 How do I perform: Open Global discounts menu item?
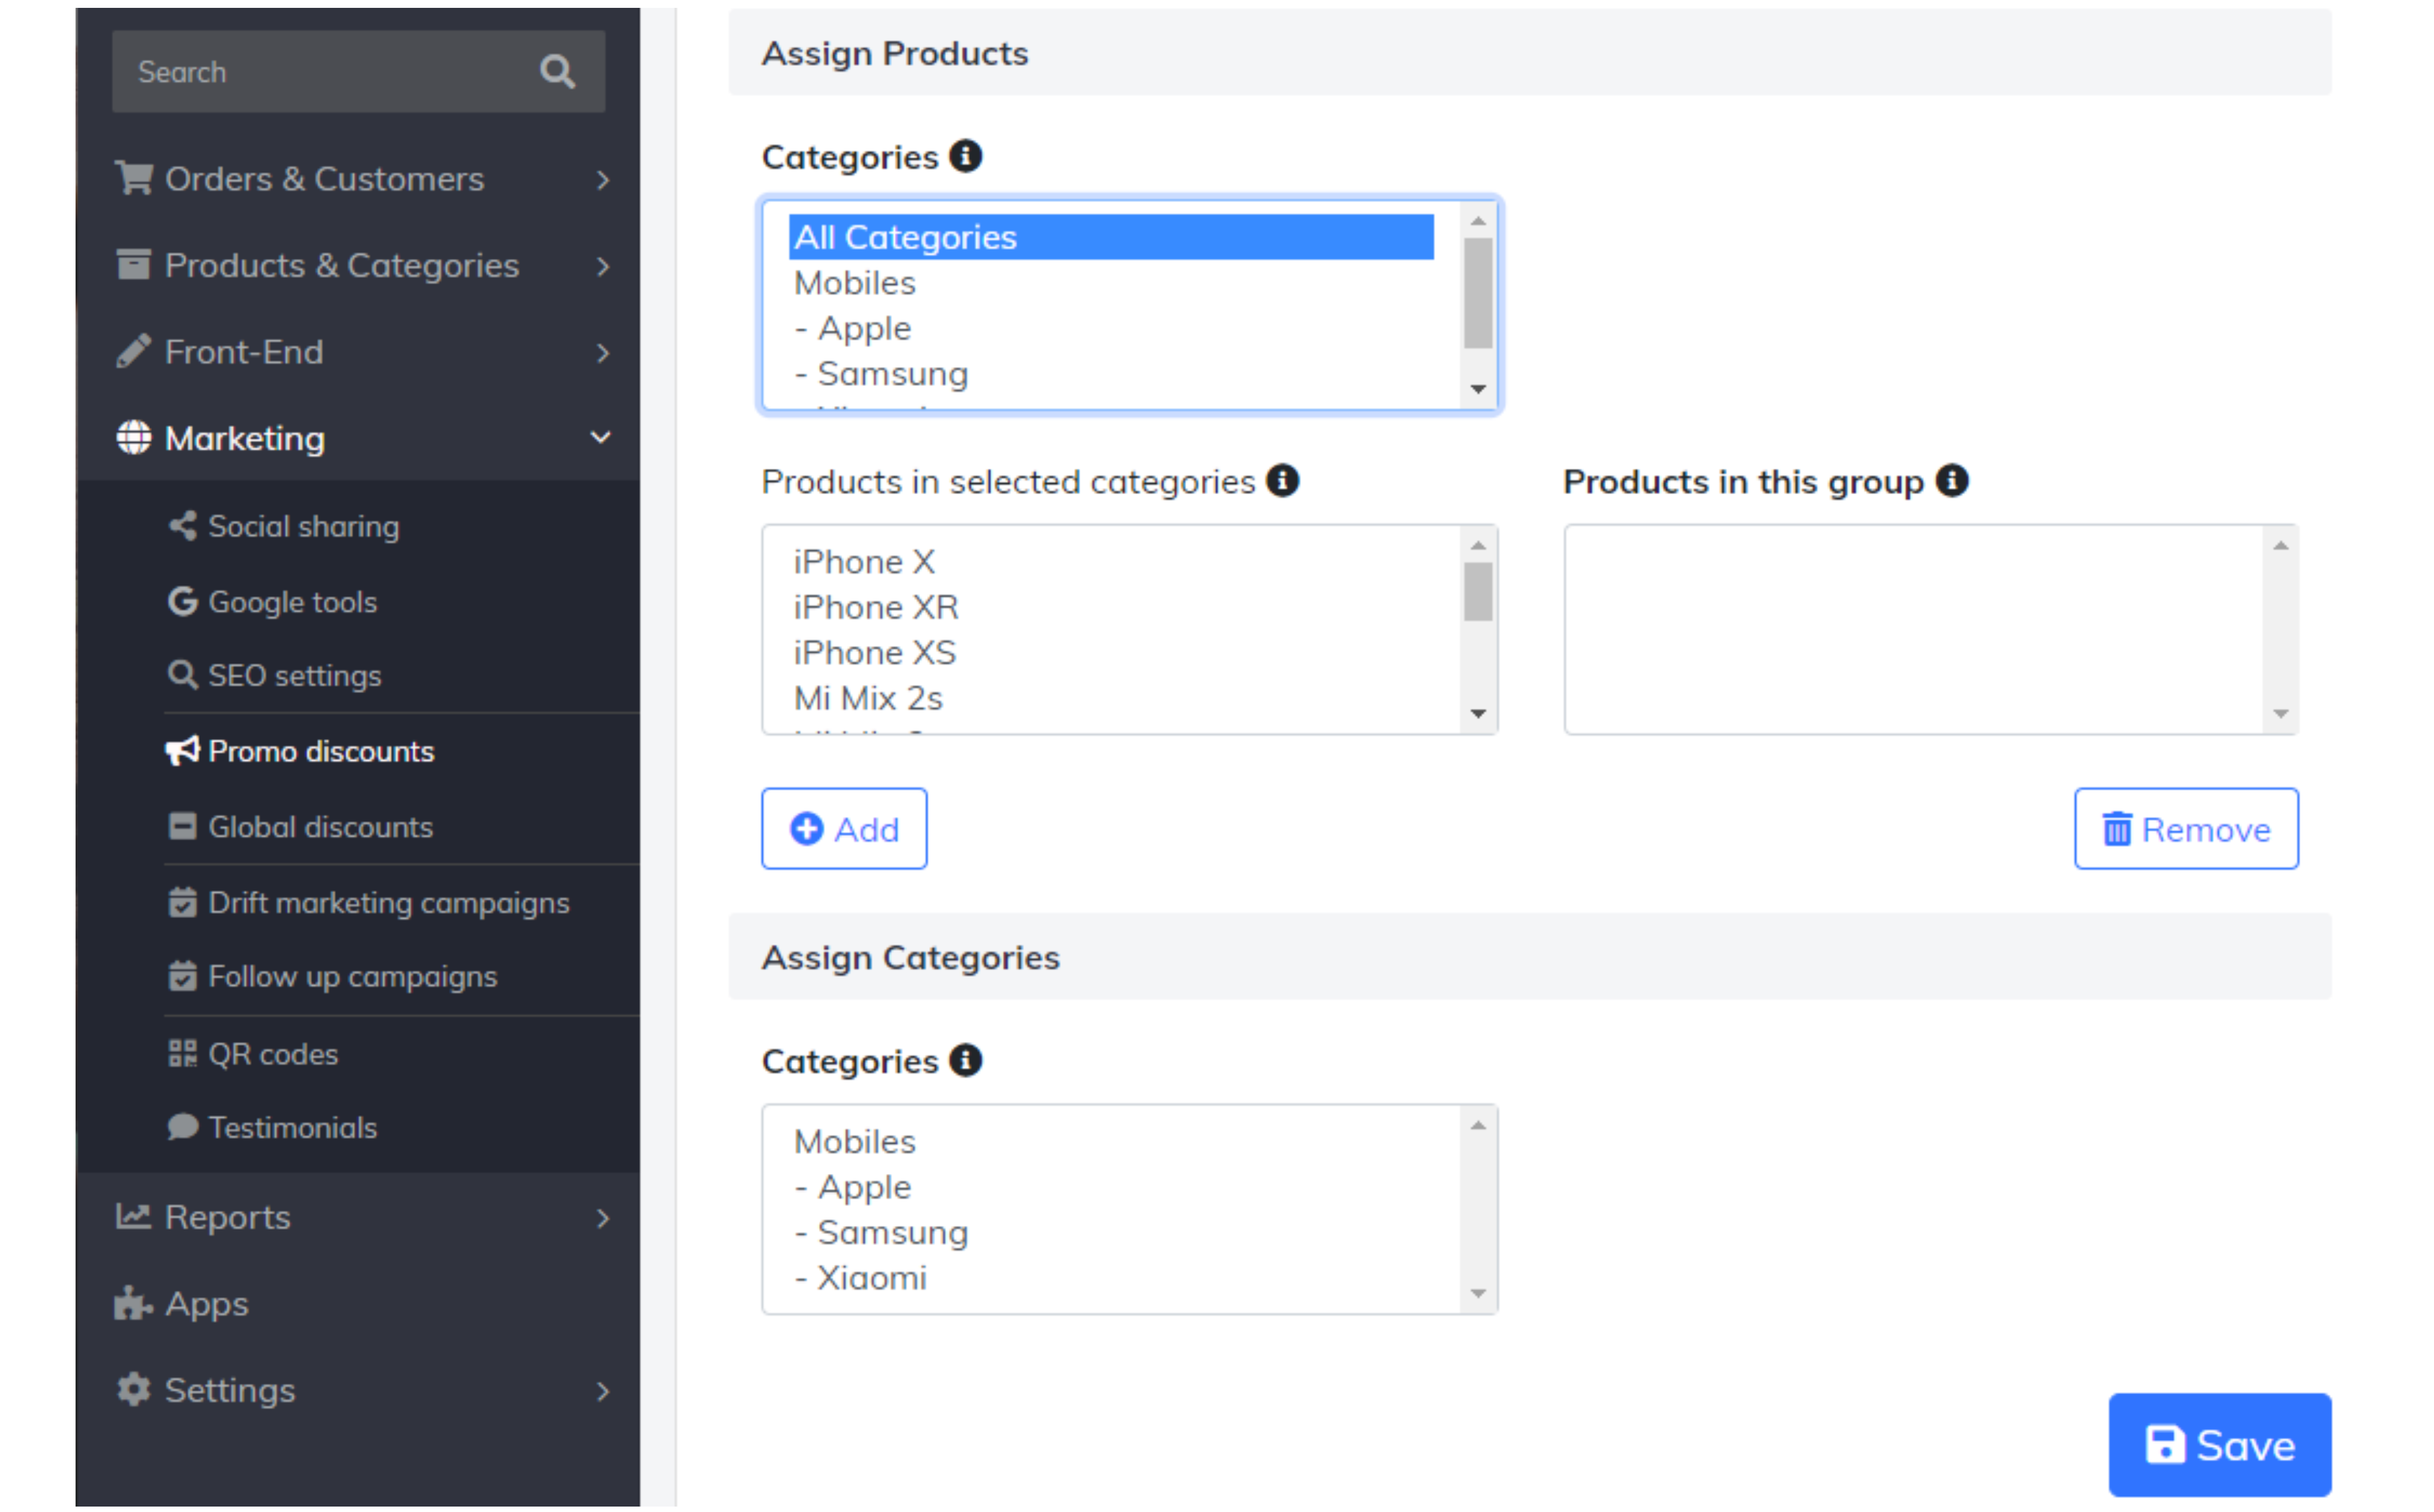[320, 827]
